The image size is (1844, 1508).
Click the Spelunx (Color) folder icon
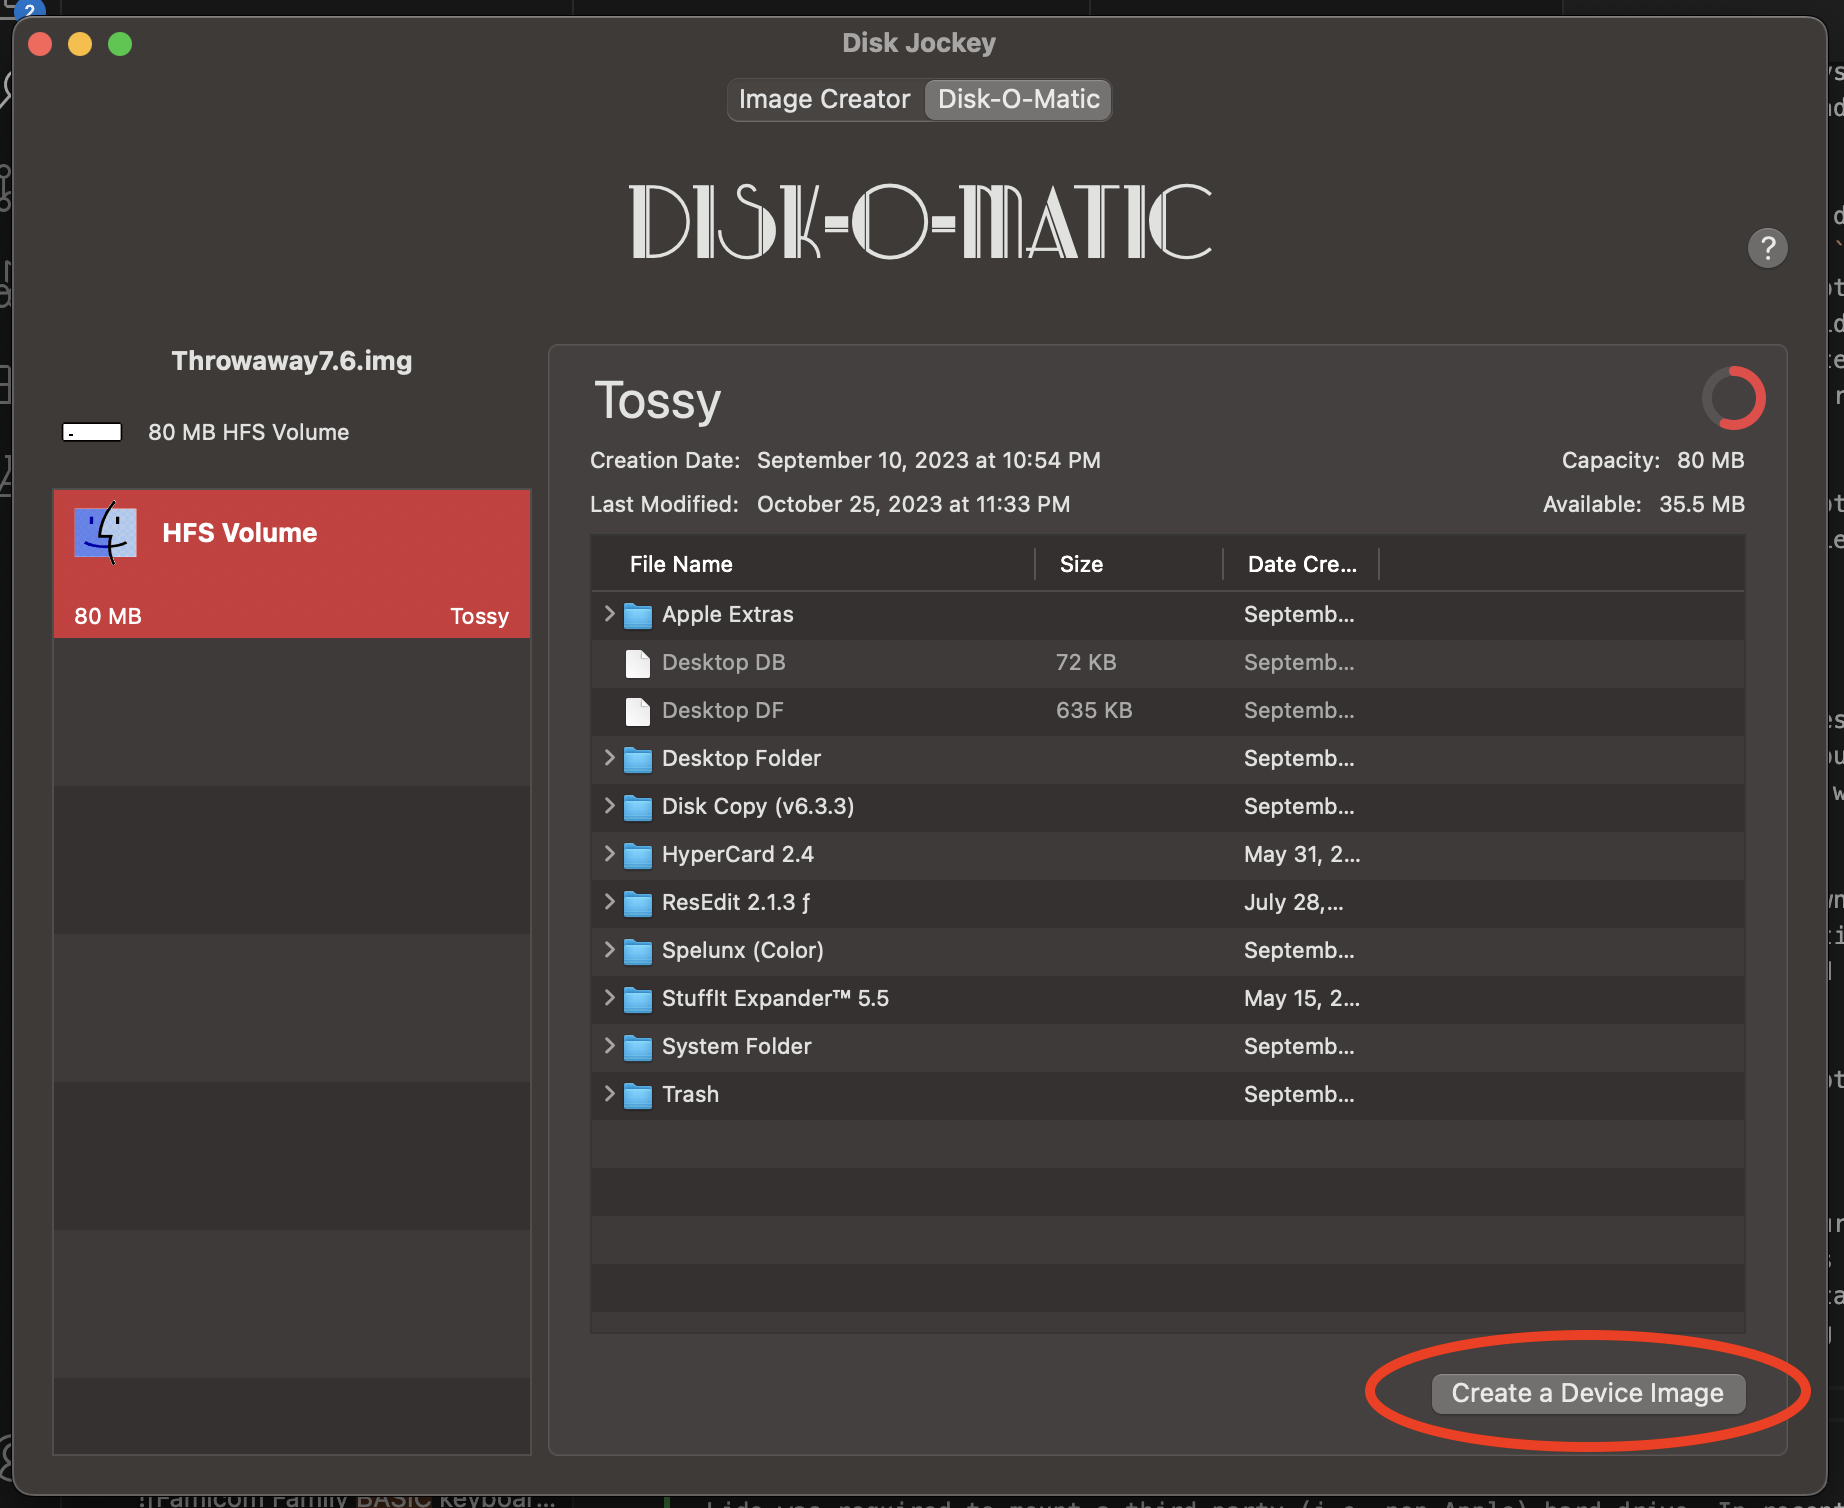pos(638,951)
